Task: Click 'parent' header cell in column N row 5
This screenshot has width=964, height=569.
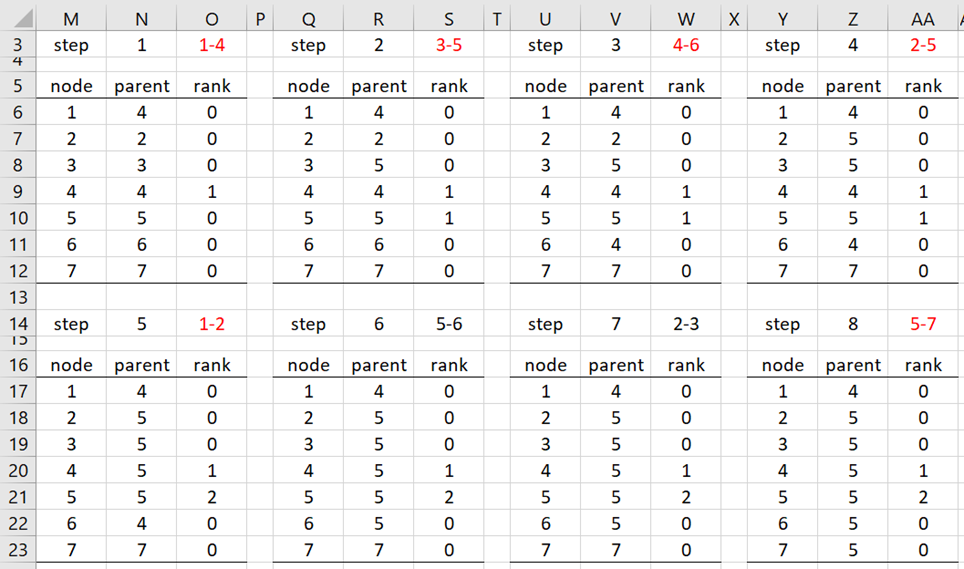Action: [141, 86]
